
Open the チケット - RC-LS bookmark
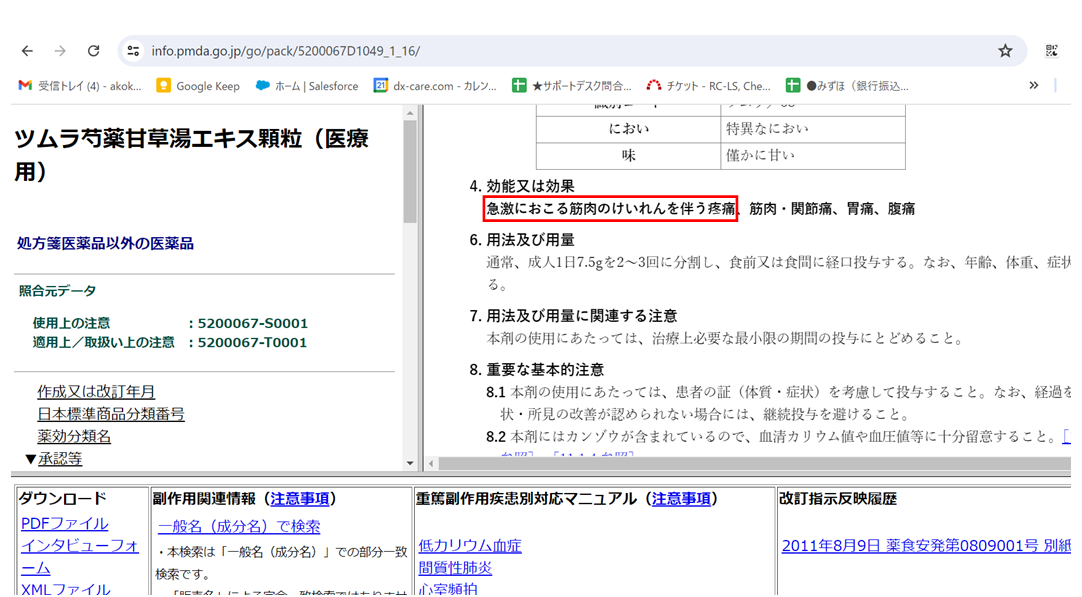[x=708, y=86]
